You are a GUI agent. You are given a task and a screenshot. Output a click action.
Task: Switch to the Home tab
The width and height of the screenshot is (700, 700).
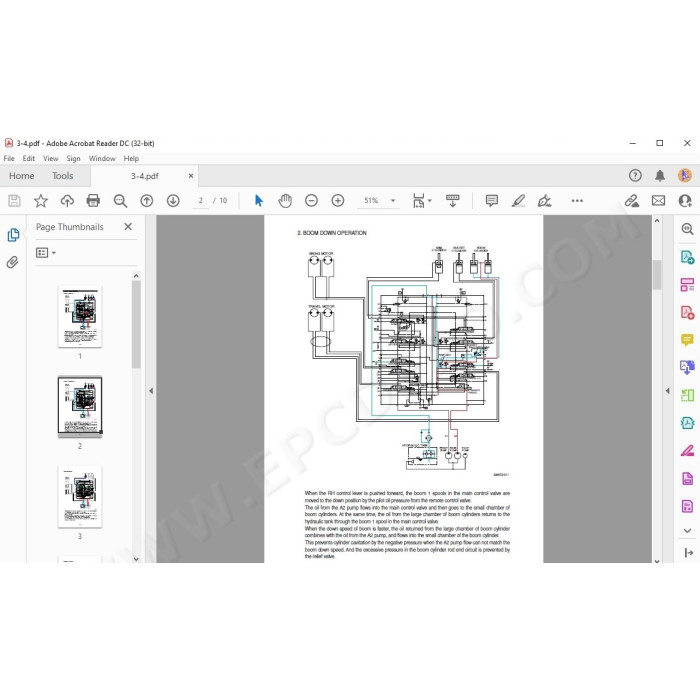coord(21,176)
